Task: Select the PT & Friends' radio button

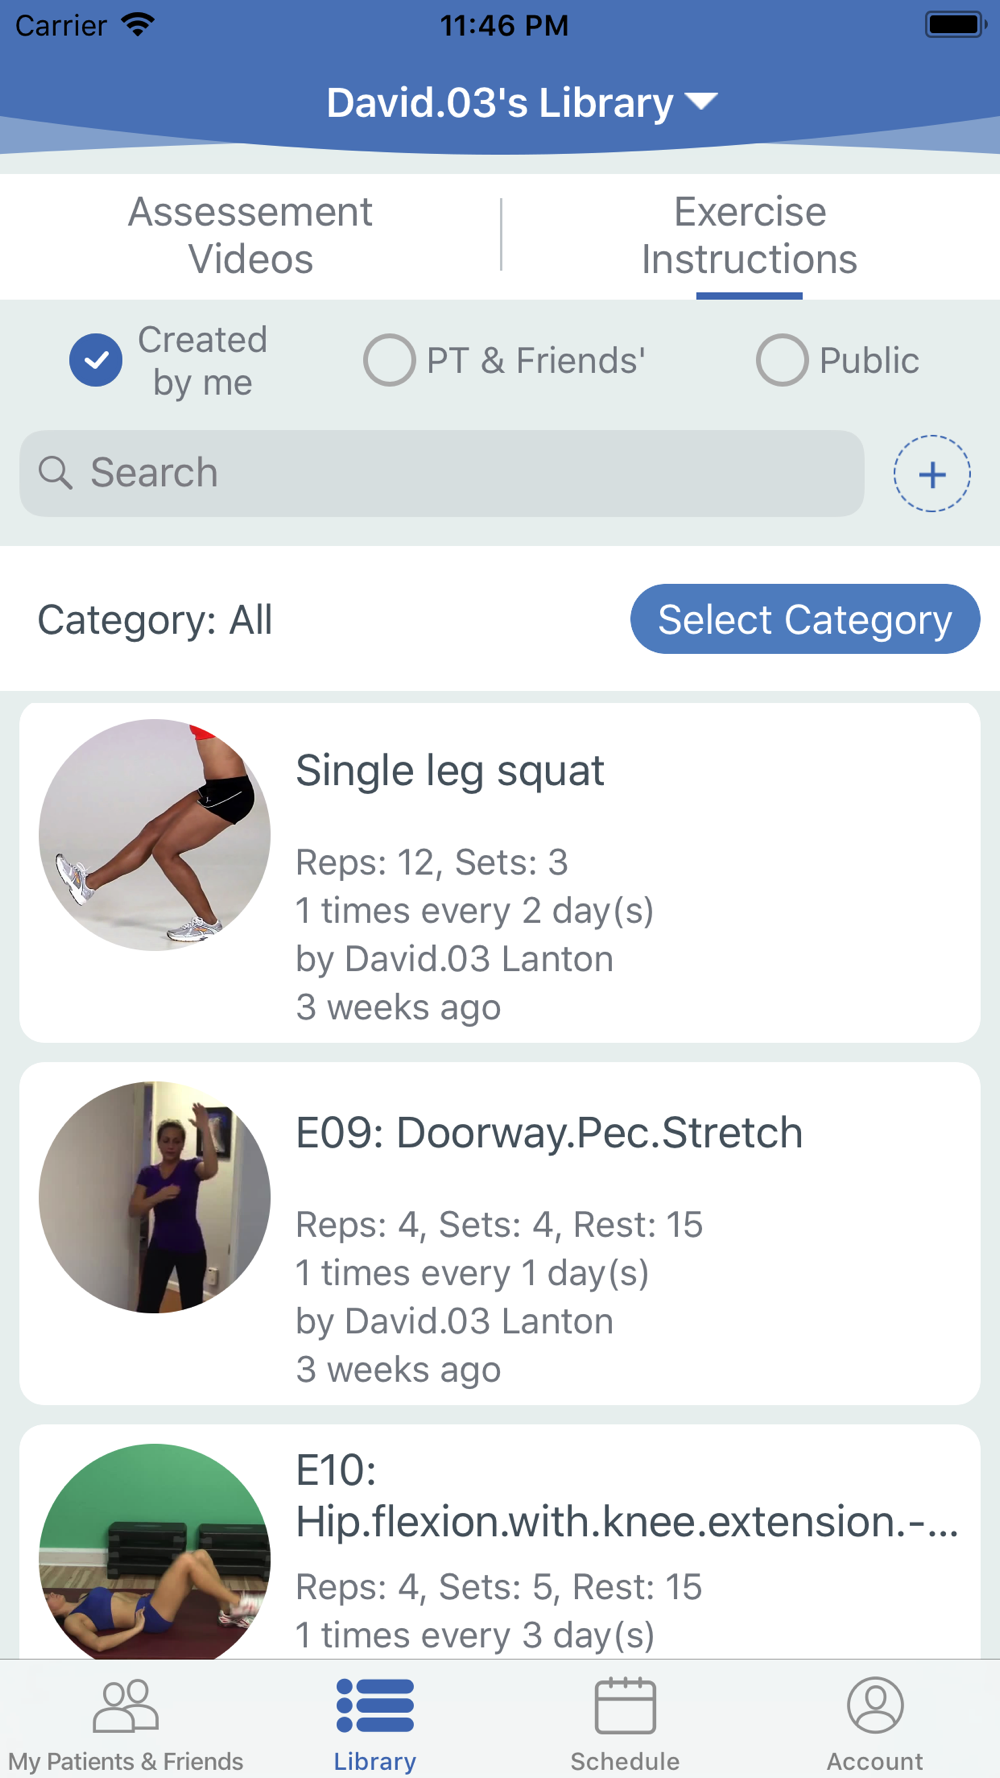Action: pos(389,360)
